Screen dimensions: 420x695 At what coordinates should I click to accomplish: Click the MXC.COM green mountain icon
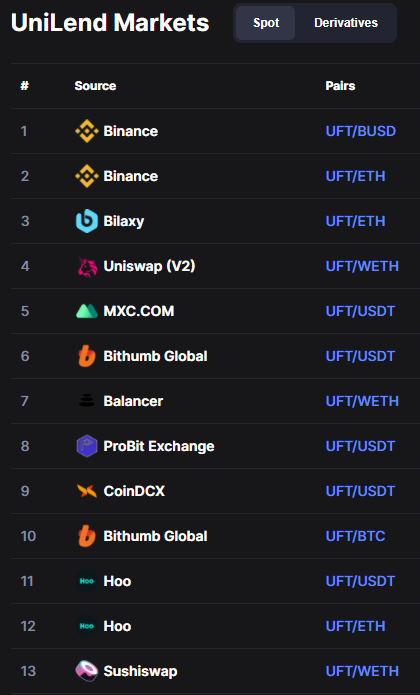[x=86, y=311]
